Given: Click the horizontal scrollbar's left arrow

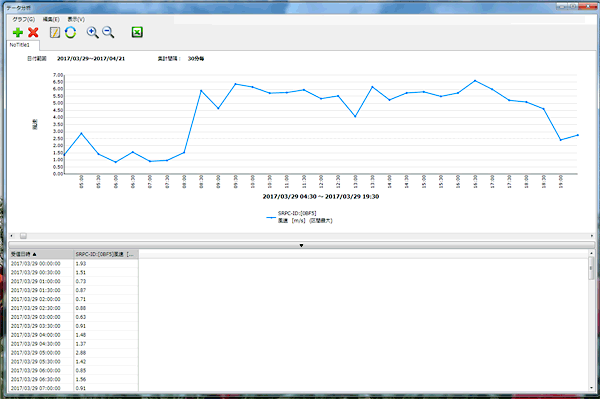Looking at the screenshot, I should tap(11, 236).
